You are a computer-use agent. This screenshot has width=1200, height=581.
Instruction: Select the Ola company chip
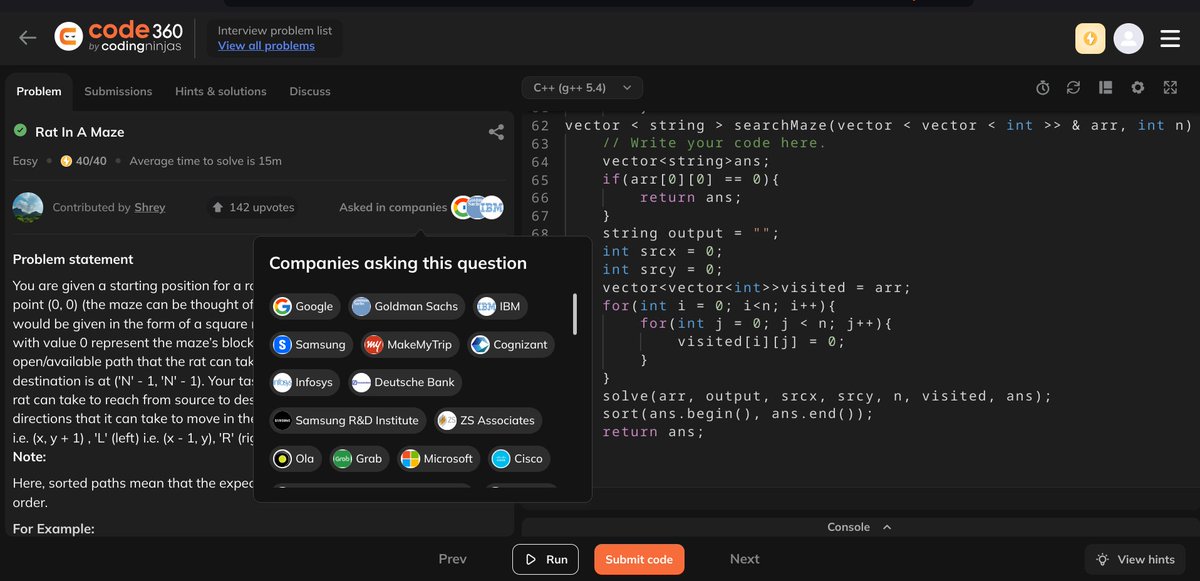click(295, 458)
